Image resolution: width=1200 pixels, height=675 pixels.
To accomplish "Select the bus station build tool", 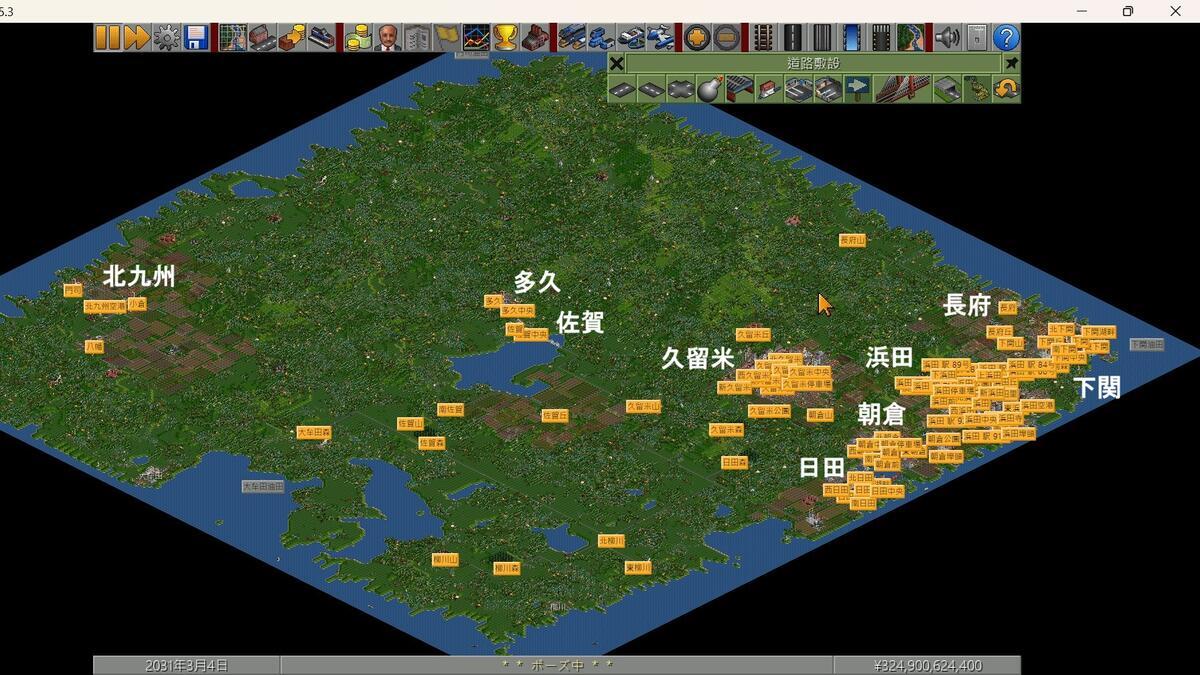I will tap(798, 88).
